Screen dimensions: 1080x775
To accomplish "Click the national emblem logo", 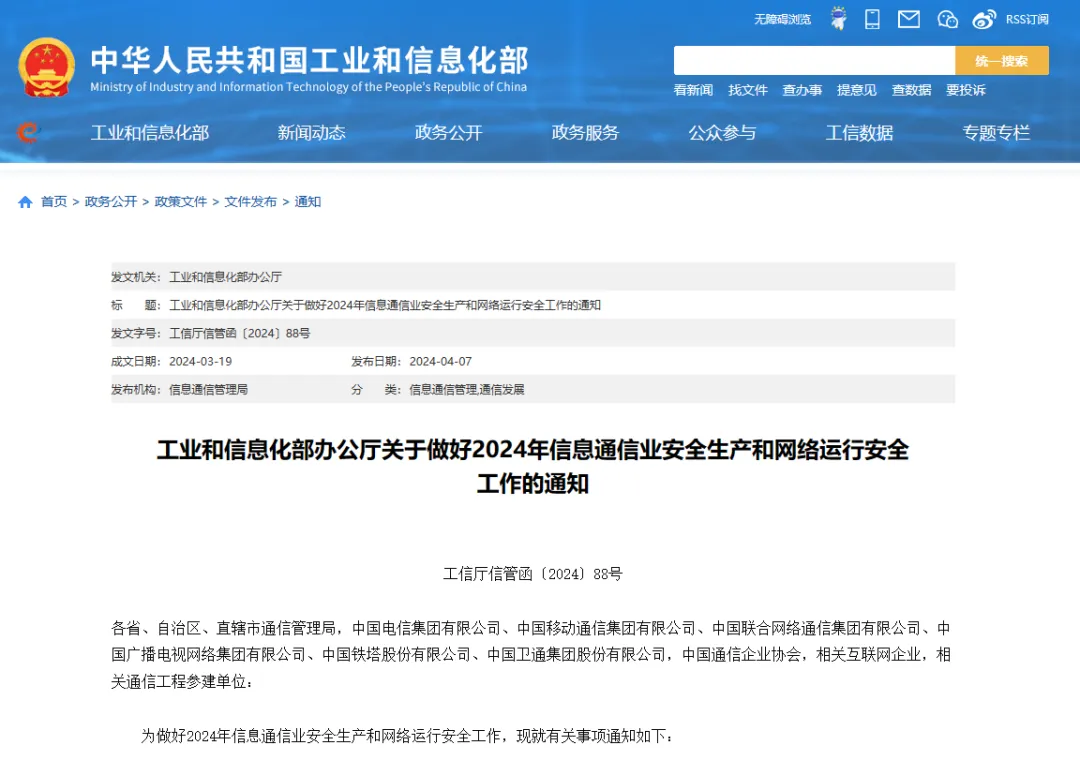I will click(x=46, y=67).
